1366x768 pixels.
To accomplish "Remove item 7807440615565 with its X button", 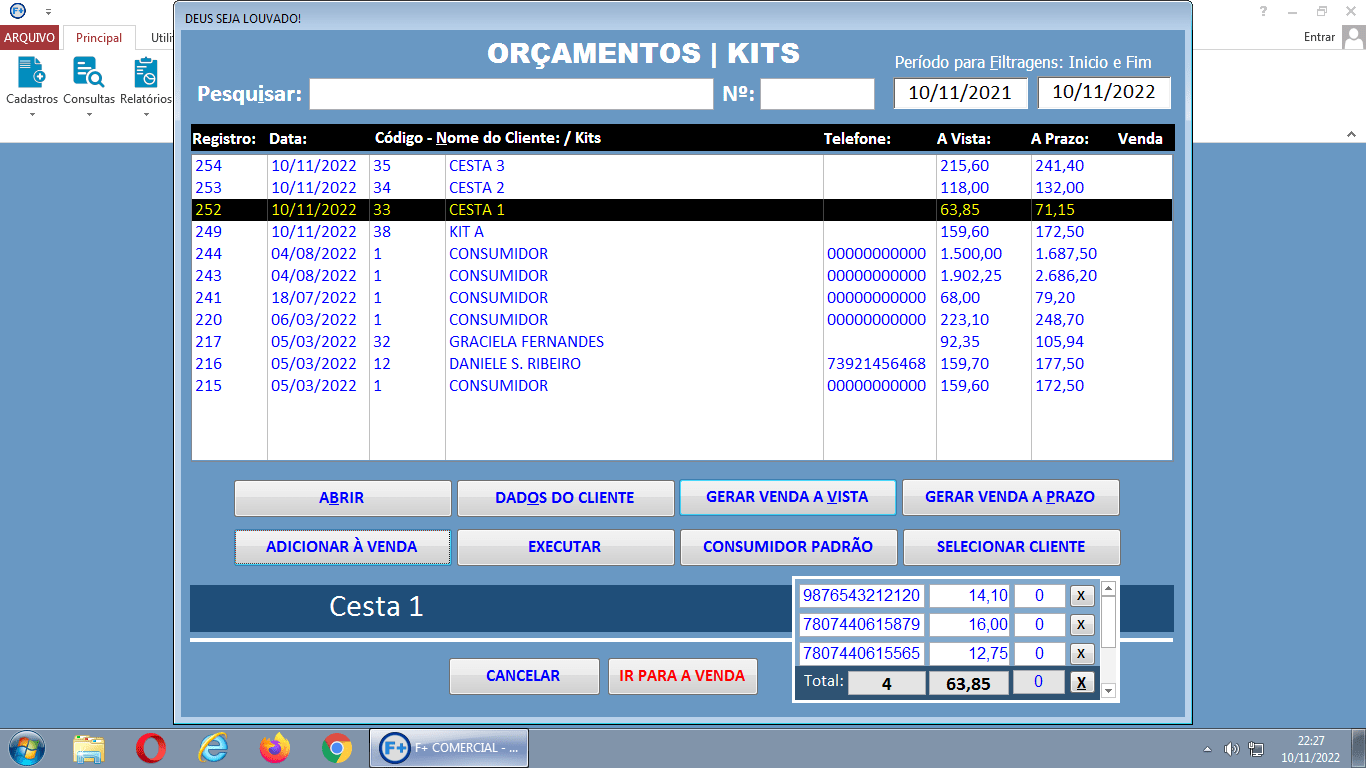I will tap(1082, 654).
